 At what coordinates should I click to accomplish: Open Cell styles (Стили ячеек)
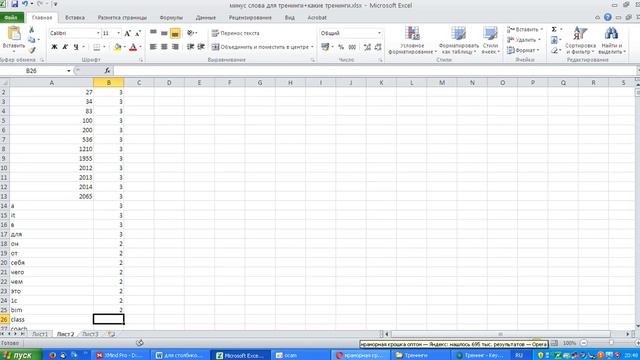490,40
